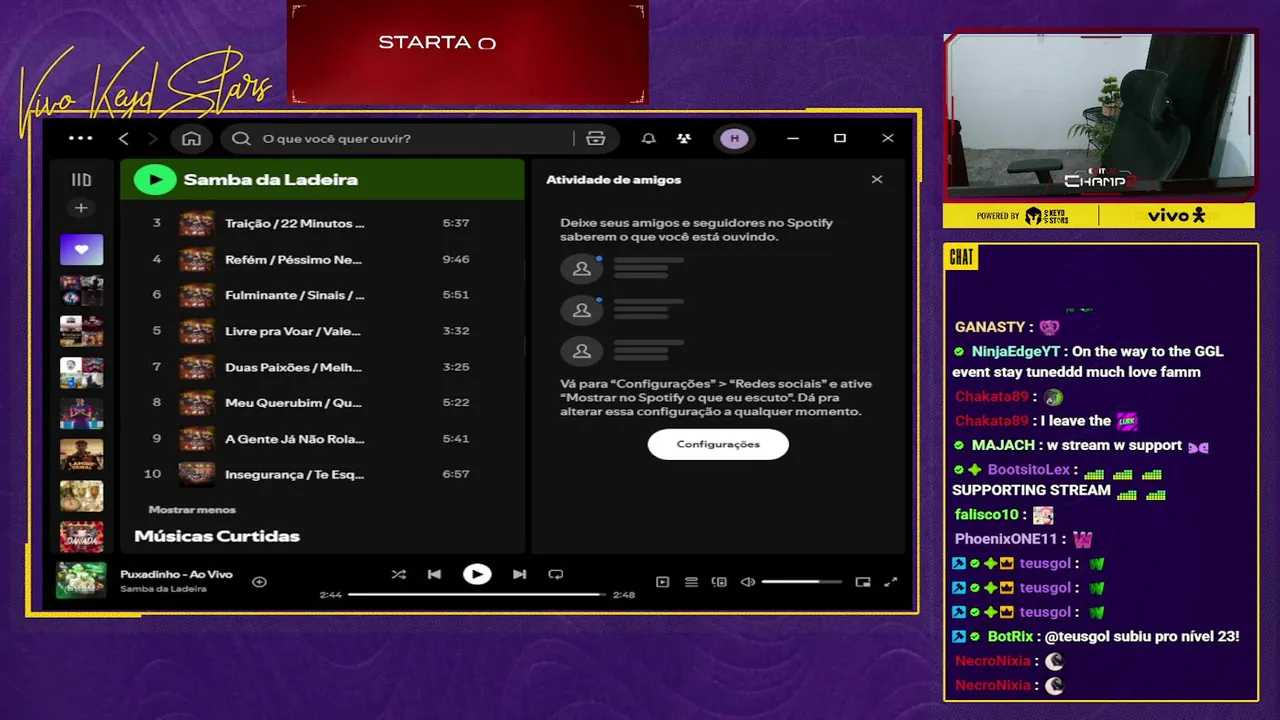Open connect to a device icon
The image size is (1280, 720).
(719, 582)
